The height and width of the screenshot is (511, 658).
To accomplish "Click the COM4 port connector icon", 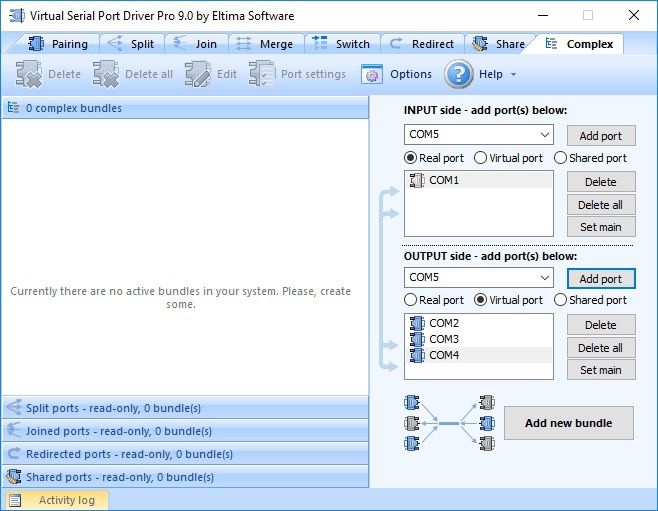I will pos(417,355).
